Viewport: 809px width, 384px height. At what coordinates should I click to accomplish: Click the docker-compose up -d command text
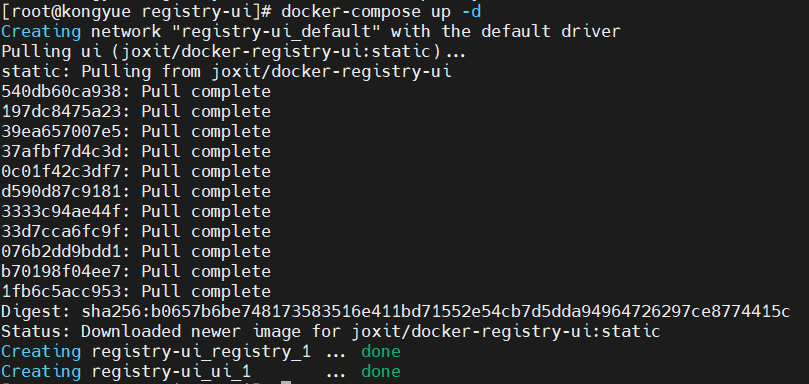[x=381, y=11]
